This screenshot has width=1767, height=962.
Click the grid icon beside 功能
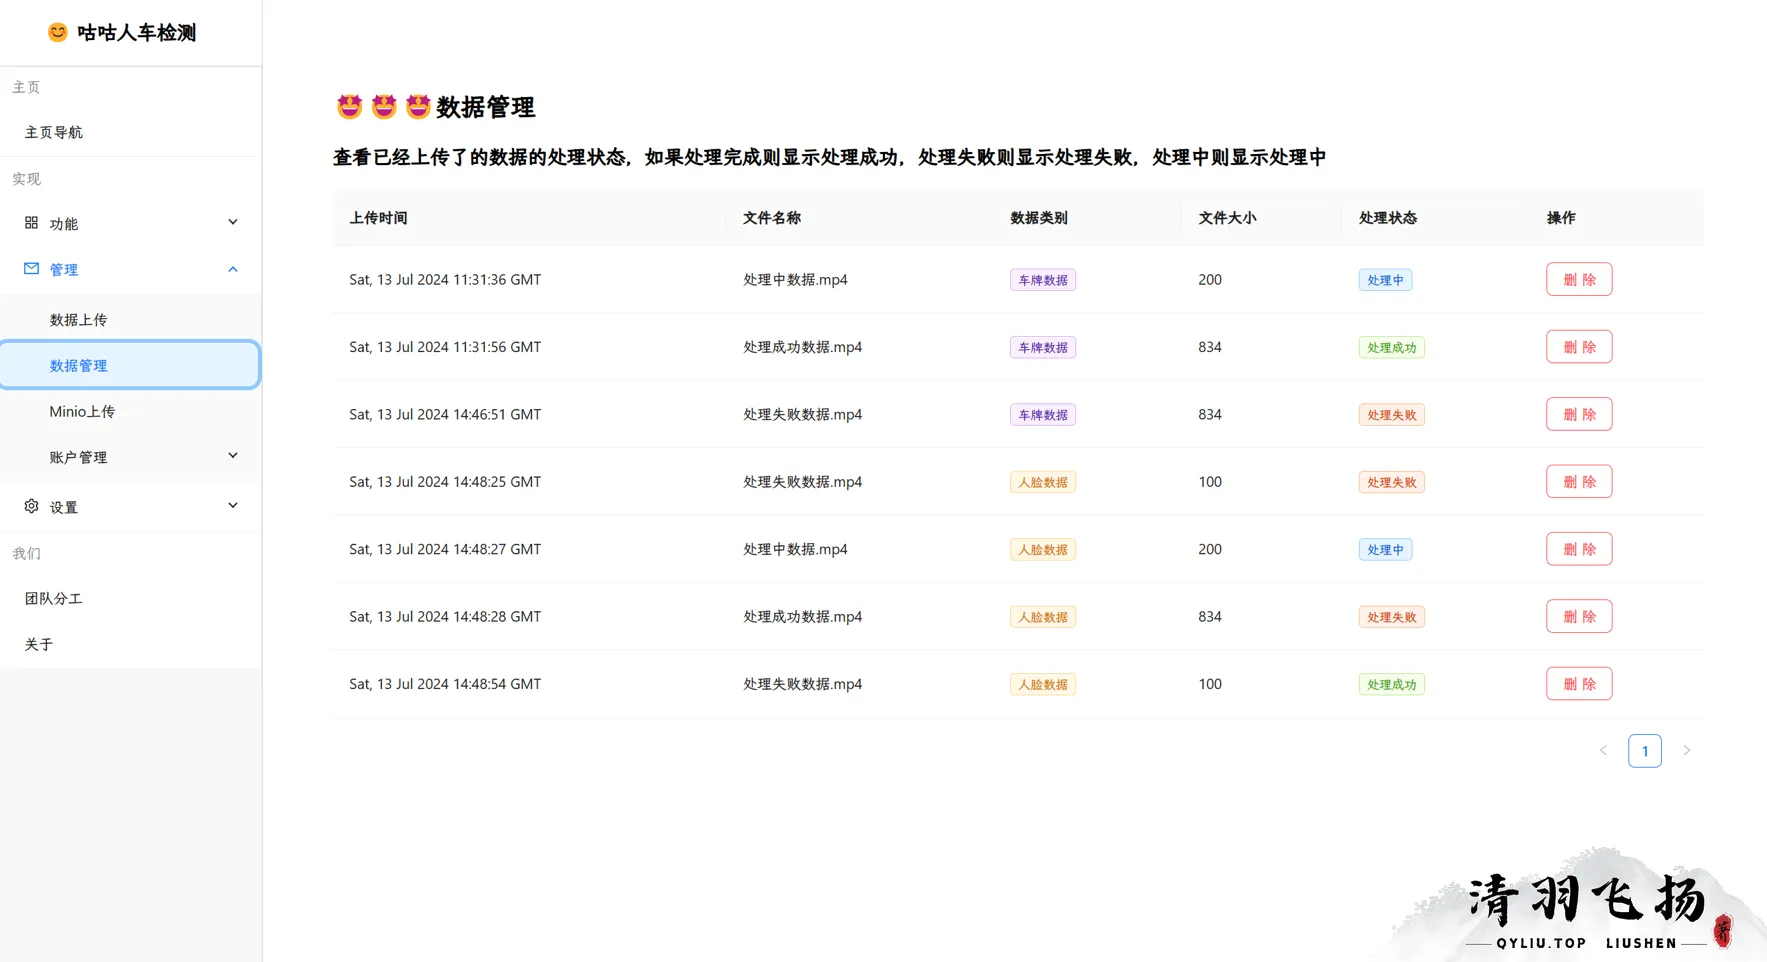(x=29, y=222)
